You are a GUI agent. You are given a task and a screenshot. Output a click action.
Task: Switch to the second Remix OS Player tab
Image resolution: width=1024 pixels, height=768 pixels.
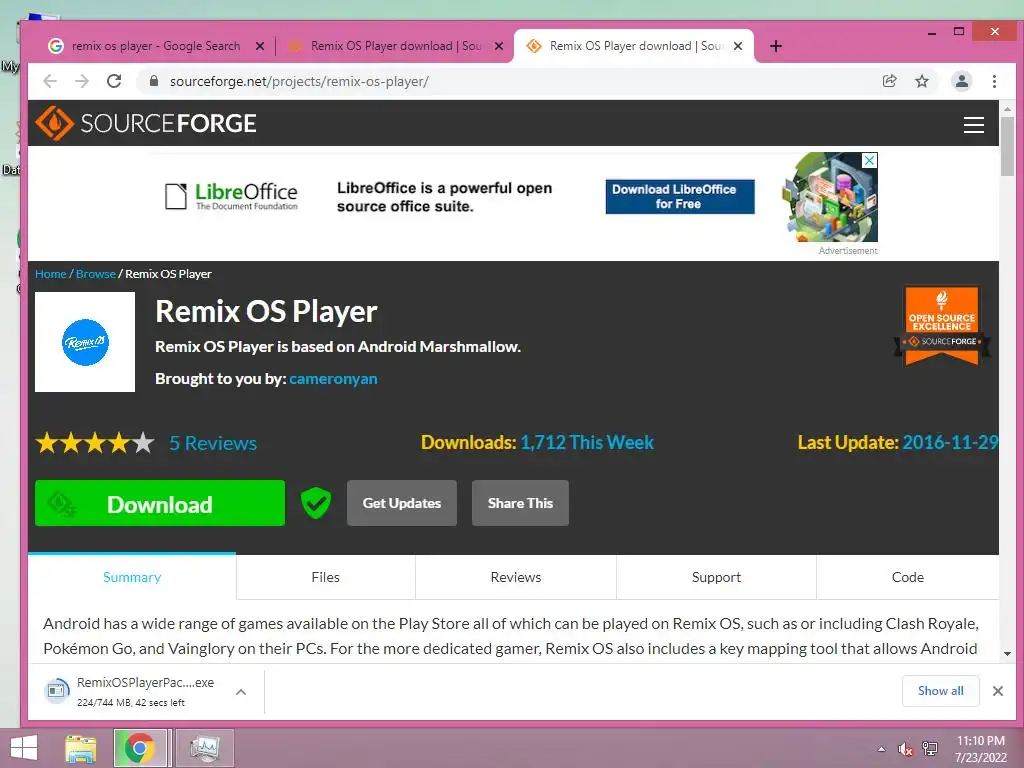pos(395,46)
